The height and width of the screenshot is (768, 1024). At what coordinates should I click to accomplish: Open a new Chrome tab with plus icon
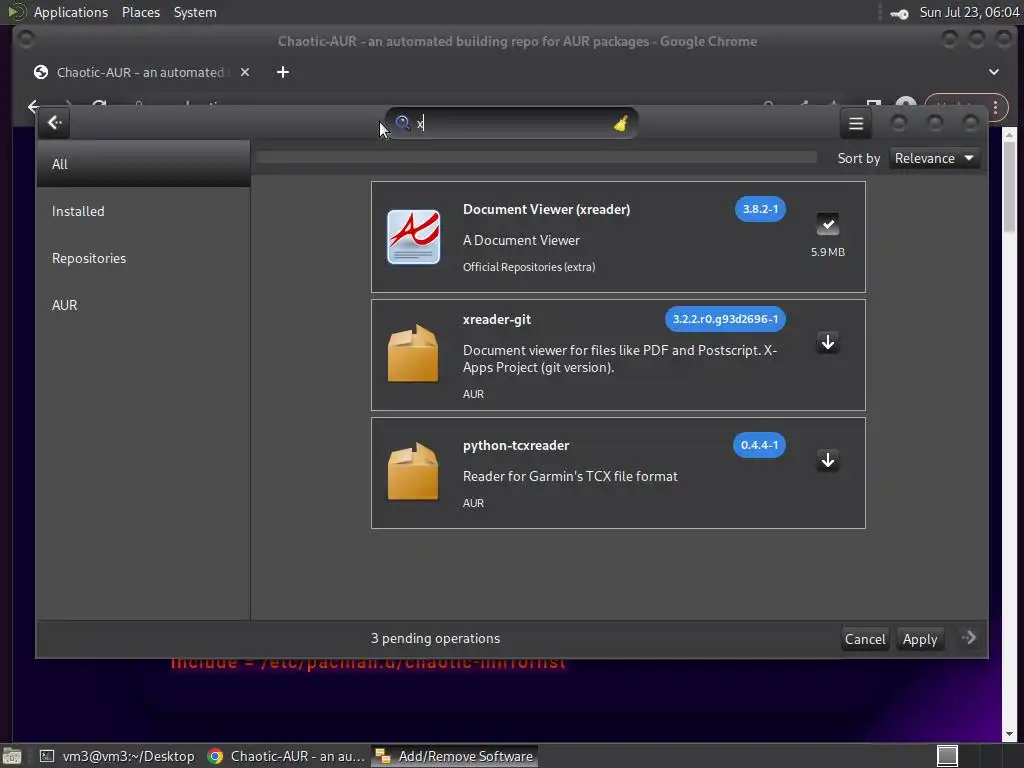click(283, 72)
